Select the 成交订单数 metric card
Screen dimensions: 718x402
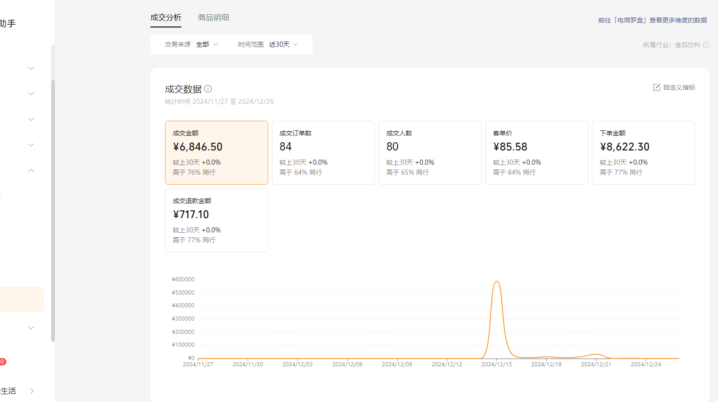tap(323, 153)
